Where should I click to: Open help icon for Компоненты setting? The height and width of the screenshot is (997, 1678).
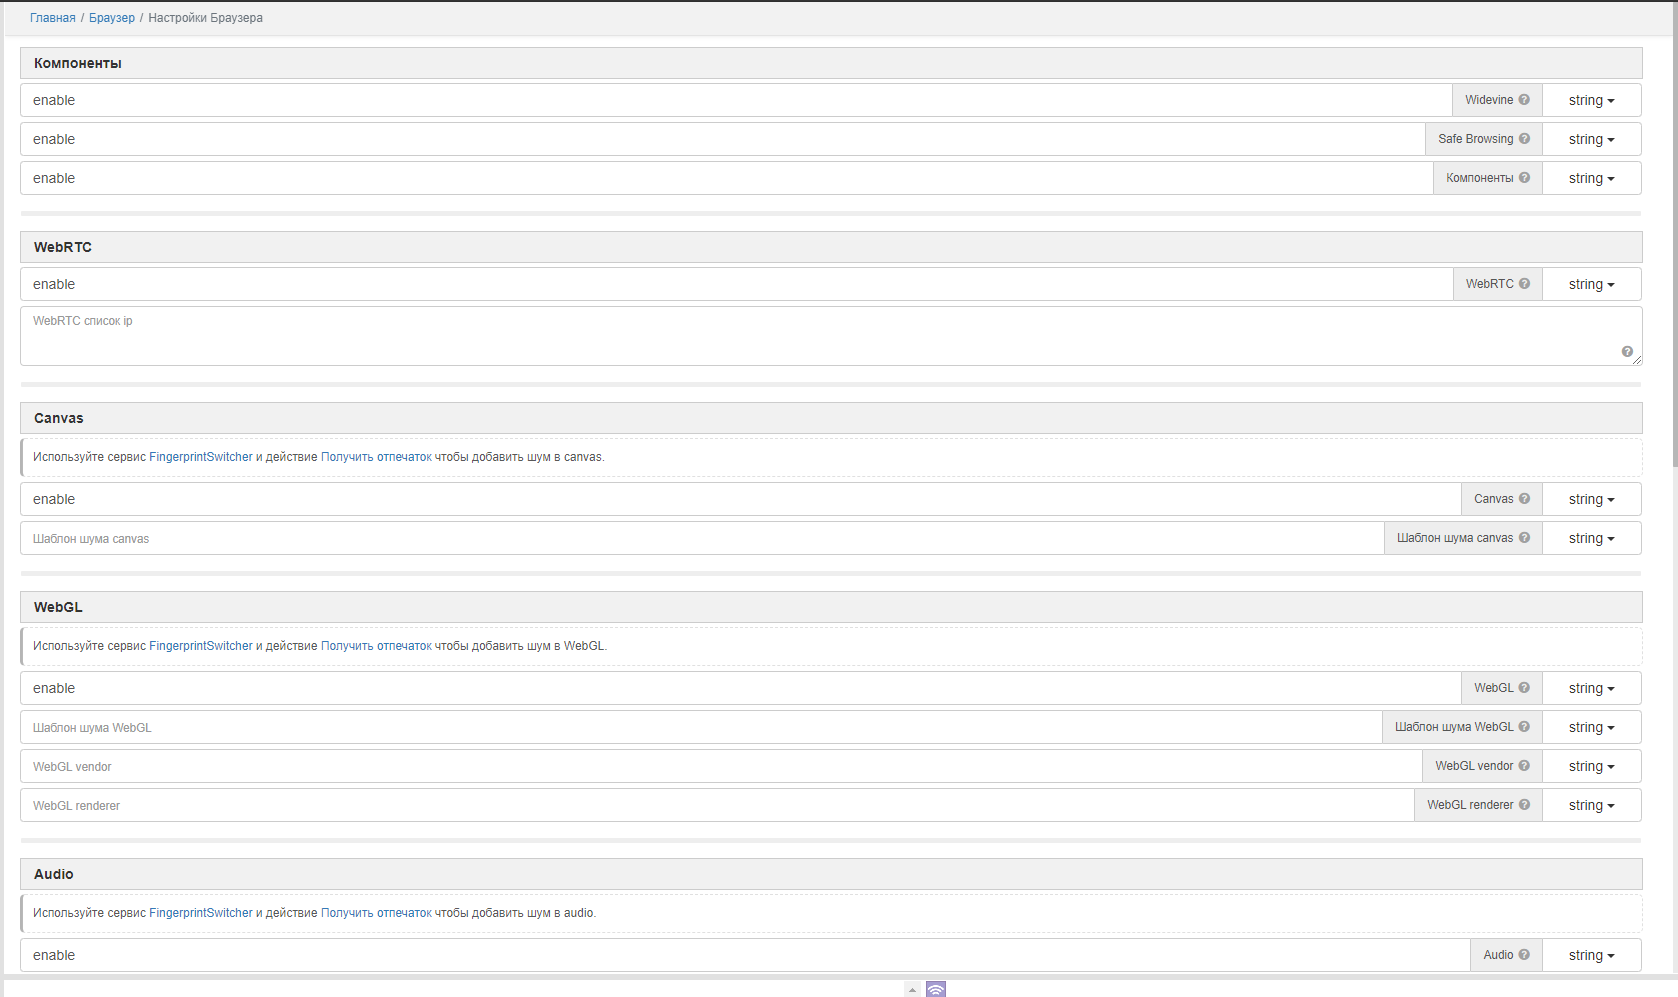click(x=1525, y=177)
